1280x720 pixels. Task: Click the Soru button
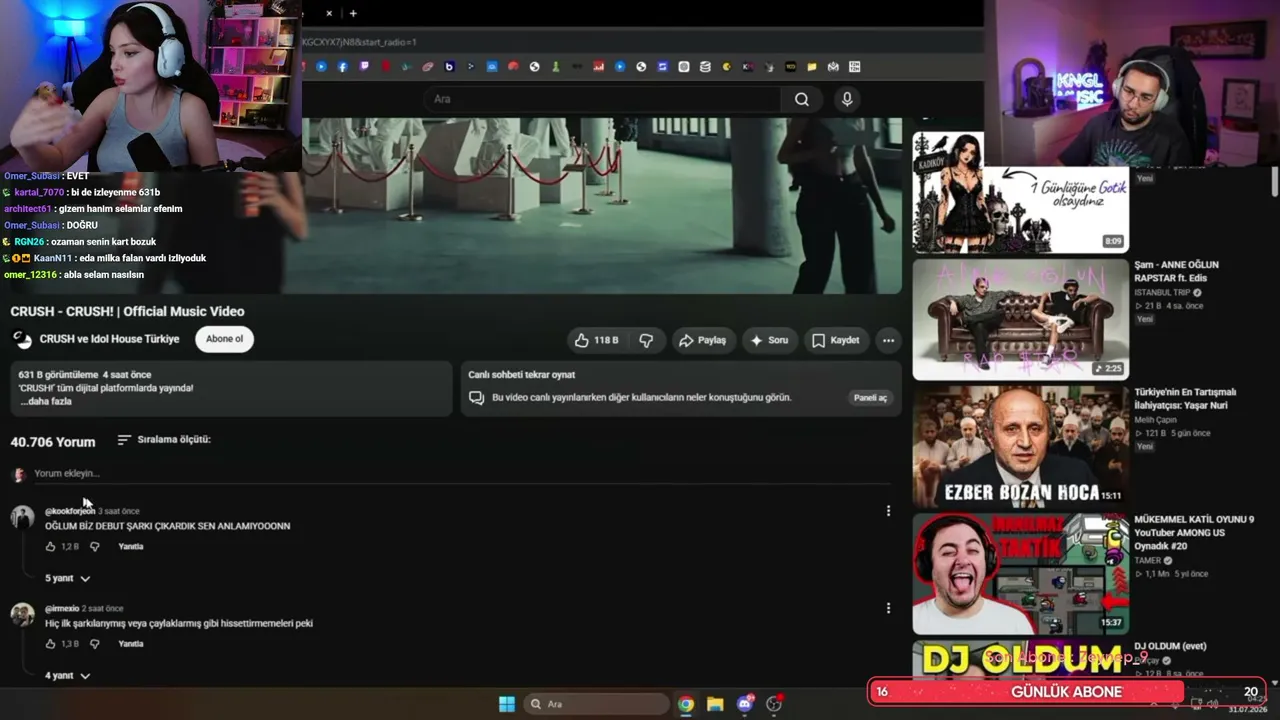[769, 340]
